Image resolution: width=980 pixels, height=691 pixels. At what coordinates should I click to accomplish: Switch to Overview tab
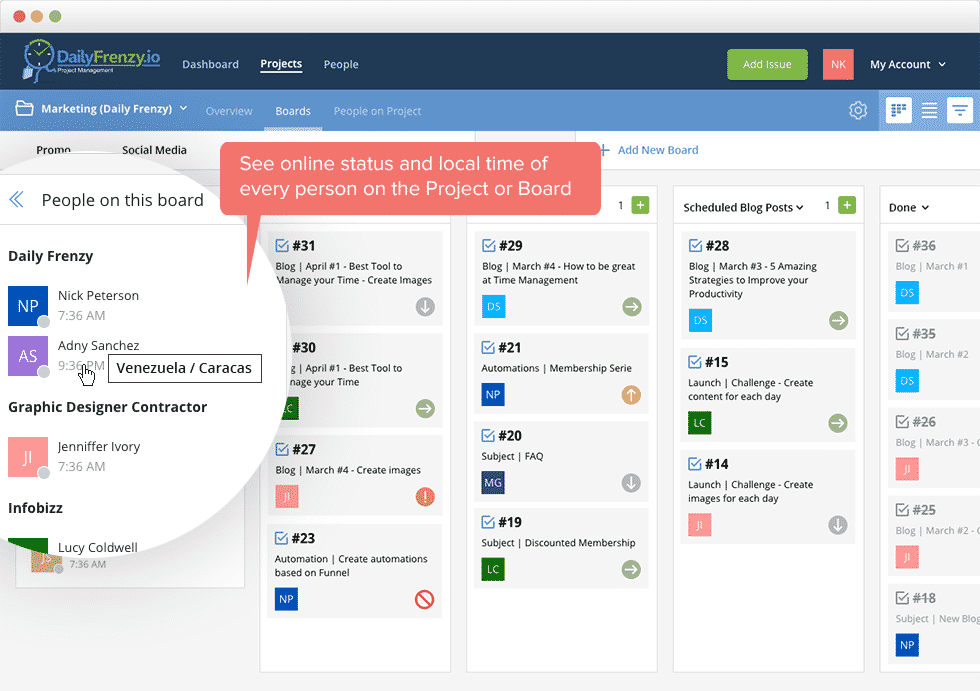tap(229, 111)
